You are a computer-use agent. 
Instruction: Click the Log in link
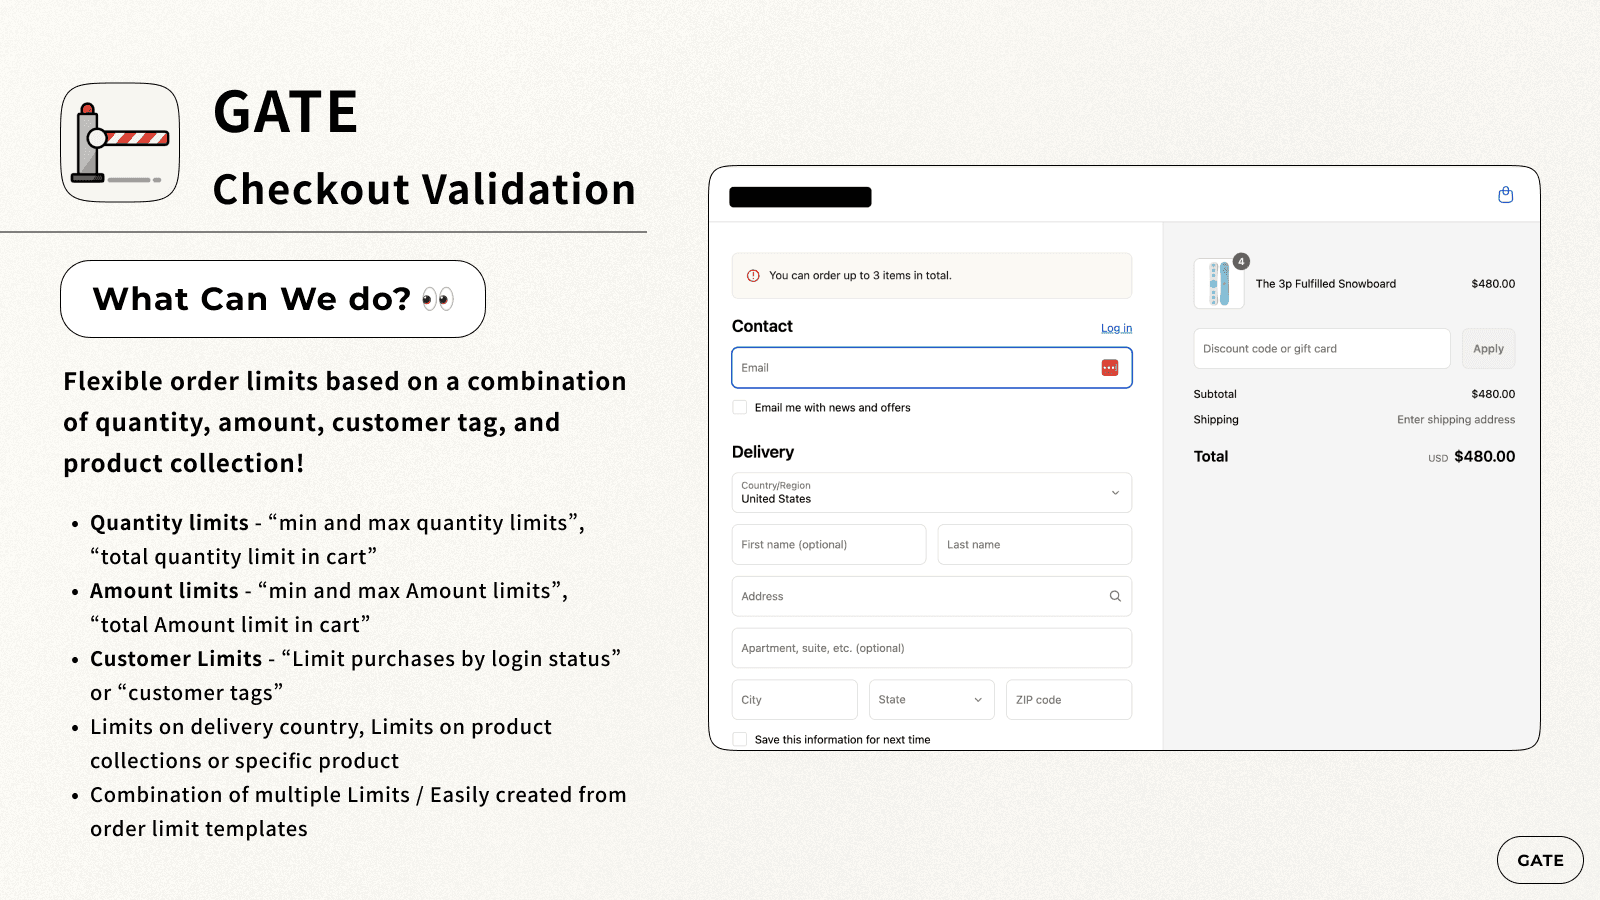coord(1116,328)
